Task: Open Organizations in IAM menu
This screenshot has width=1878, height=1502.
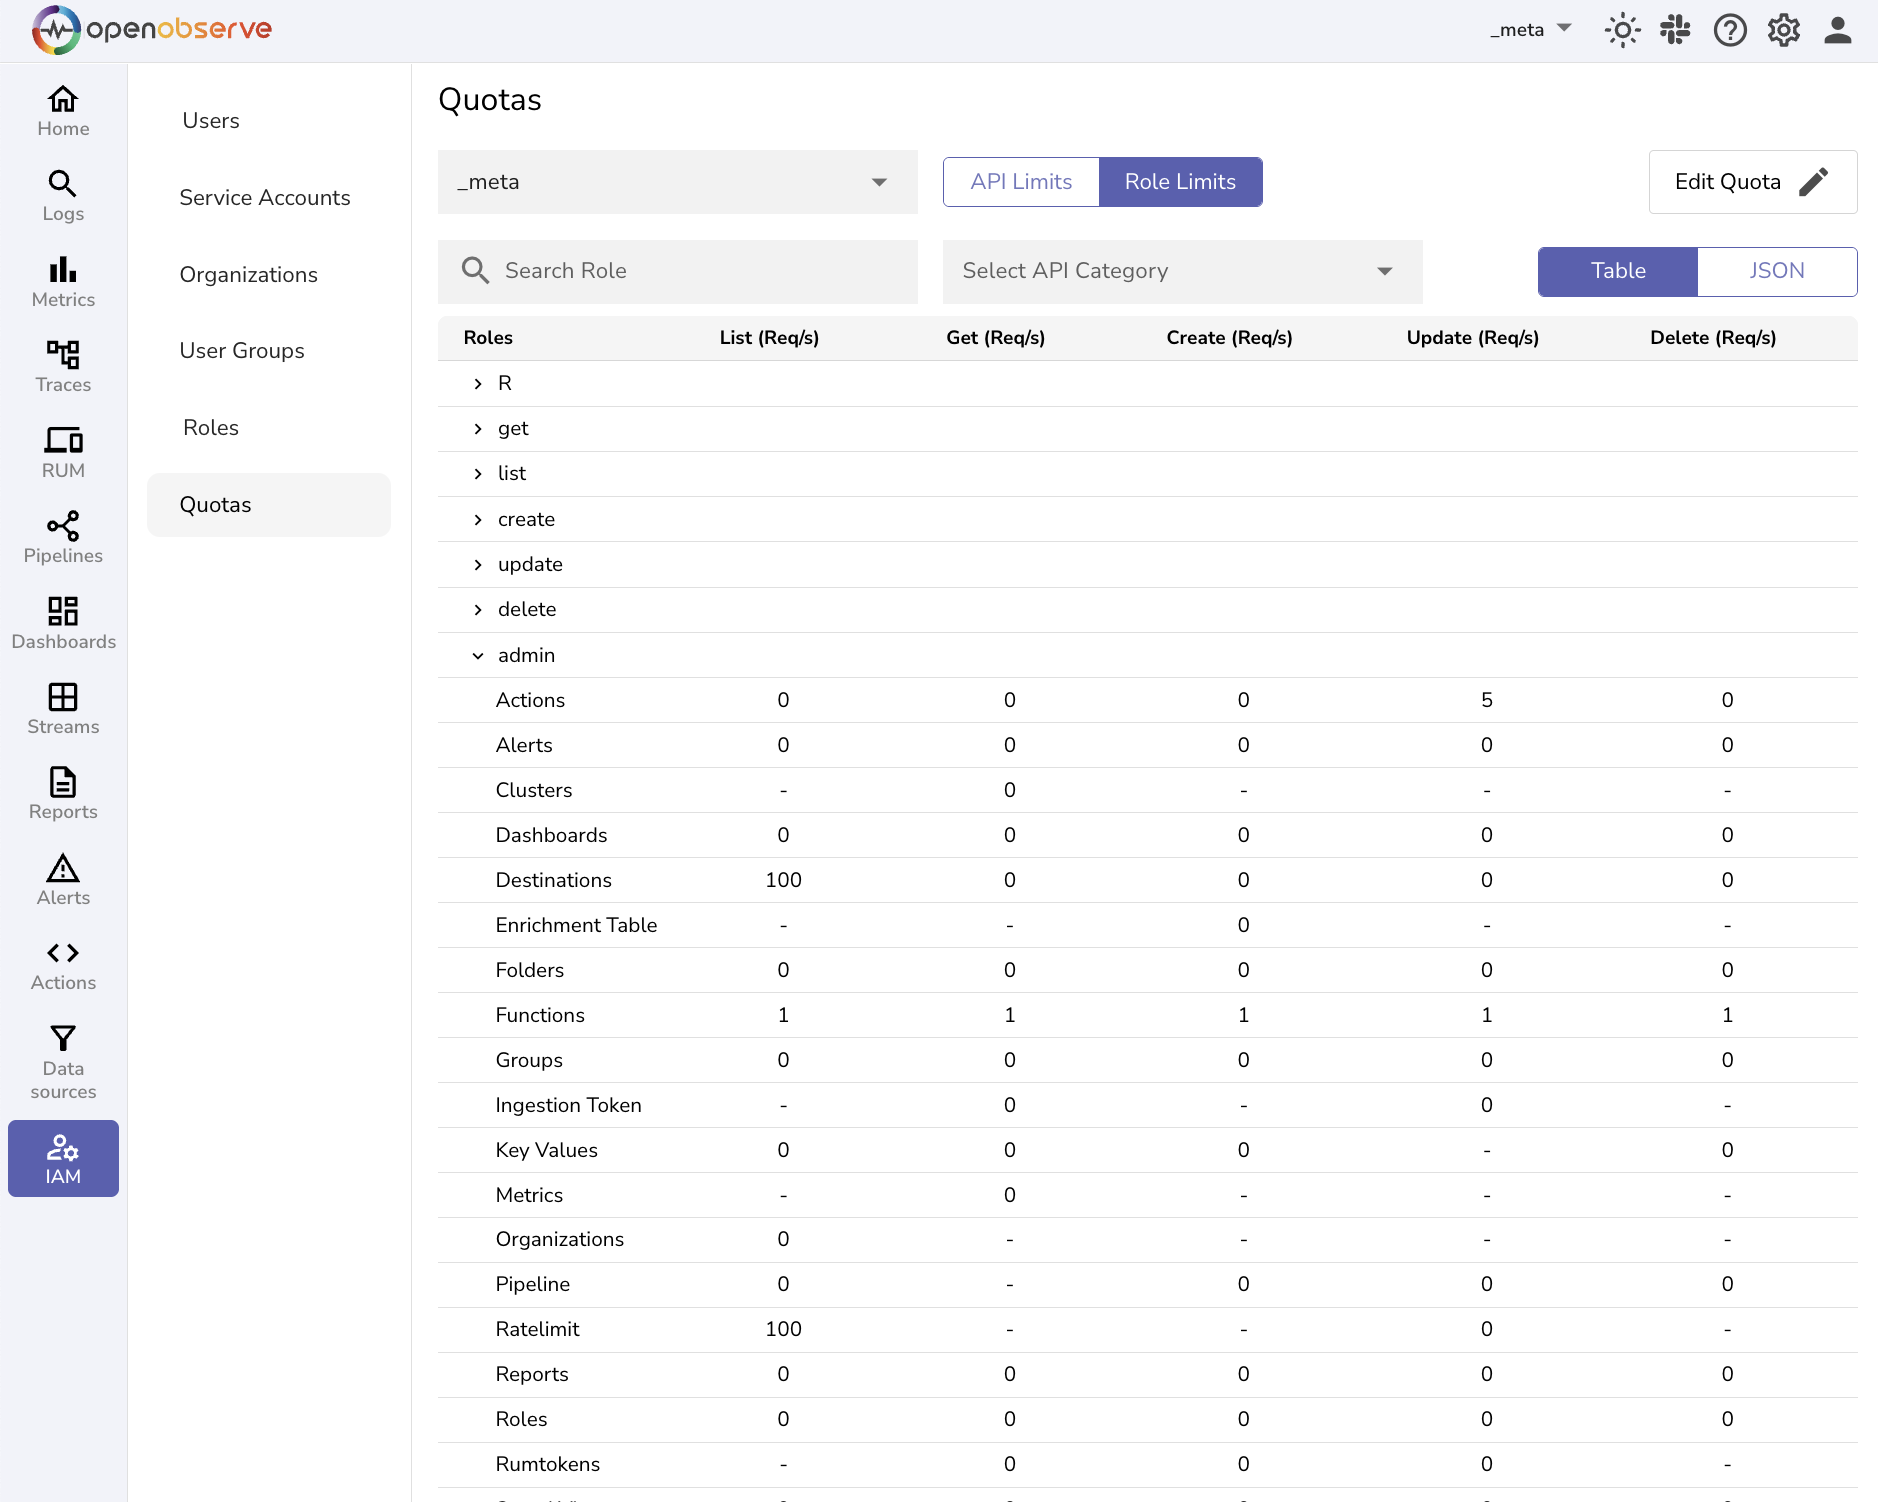Action: [x=249, y=275]
